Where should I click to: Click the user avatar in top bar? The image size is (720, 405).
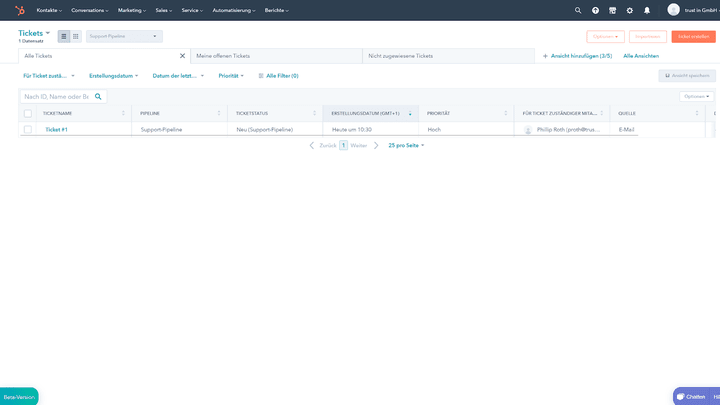pyautogui.click(x=673, y=10)
